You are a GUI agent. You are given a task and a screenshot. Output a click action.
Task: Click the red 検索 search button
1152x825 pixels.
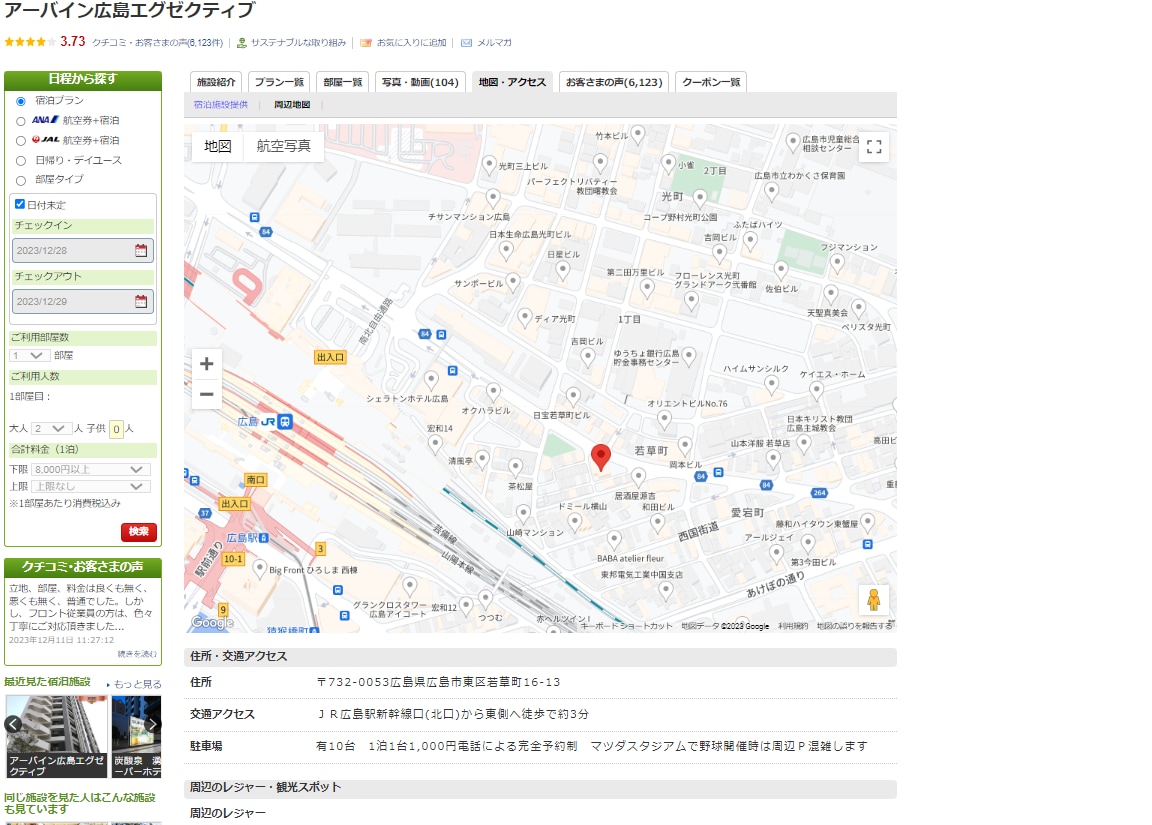[x=139, y=532]
